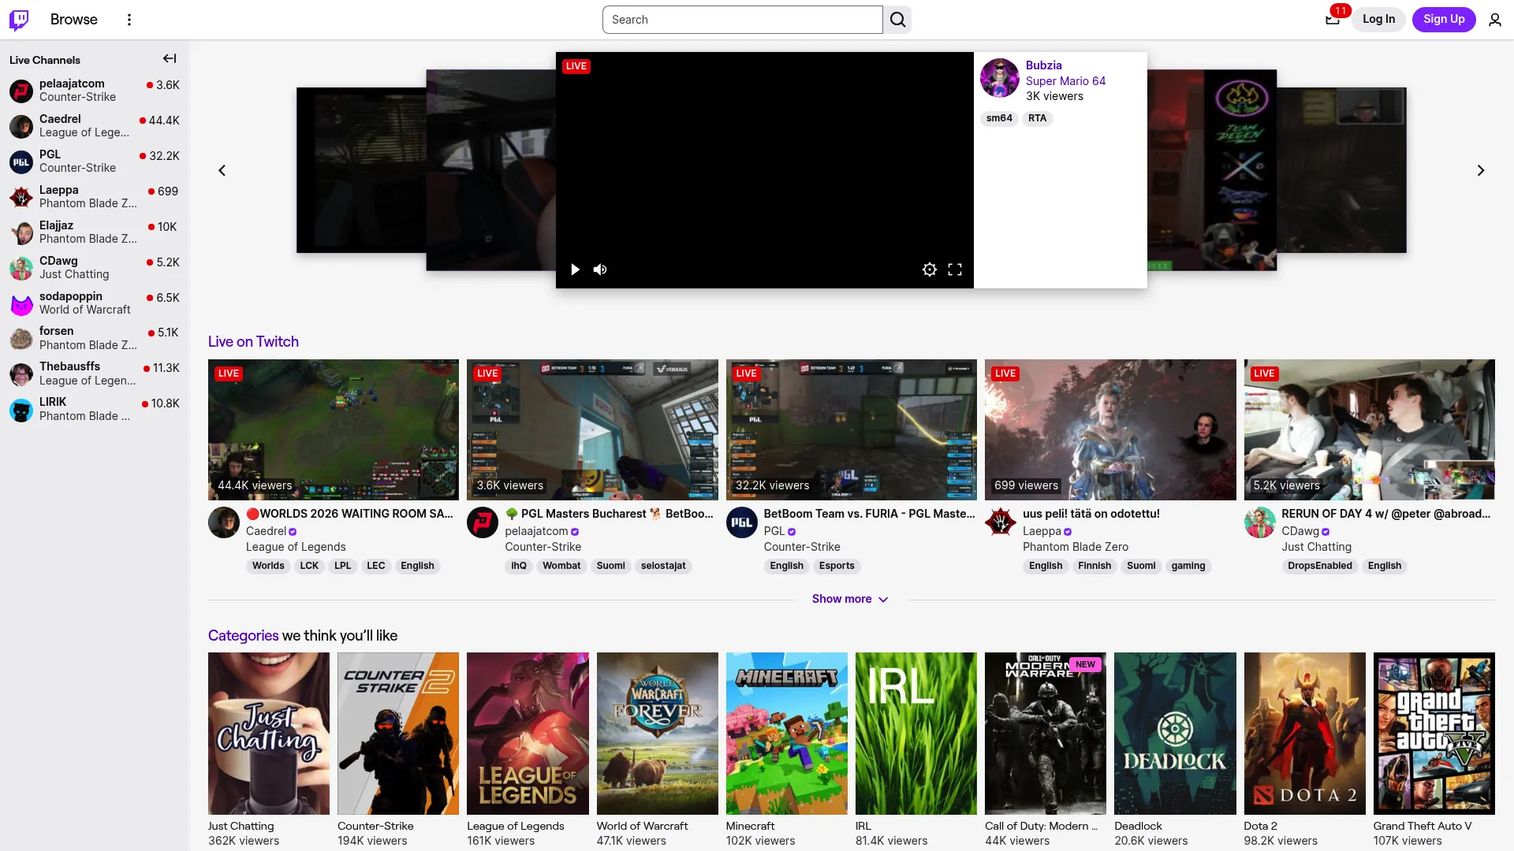
Task: Collapse the Live Channels sidebar
Action: (x=170, y=59)
